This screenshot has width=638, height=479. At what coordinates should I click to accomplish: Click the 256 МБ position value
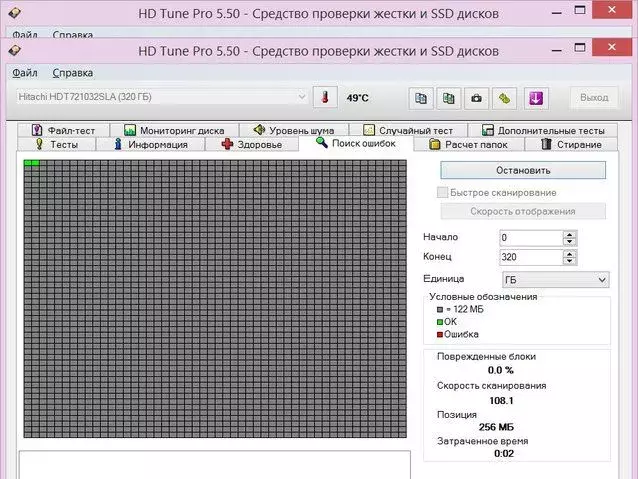click(496, 427)
